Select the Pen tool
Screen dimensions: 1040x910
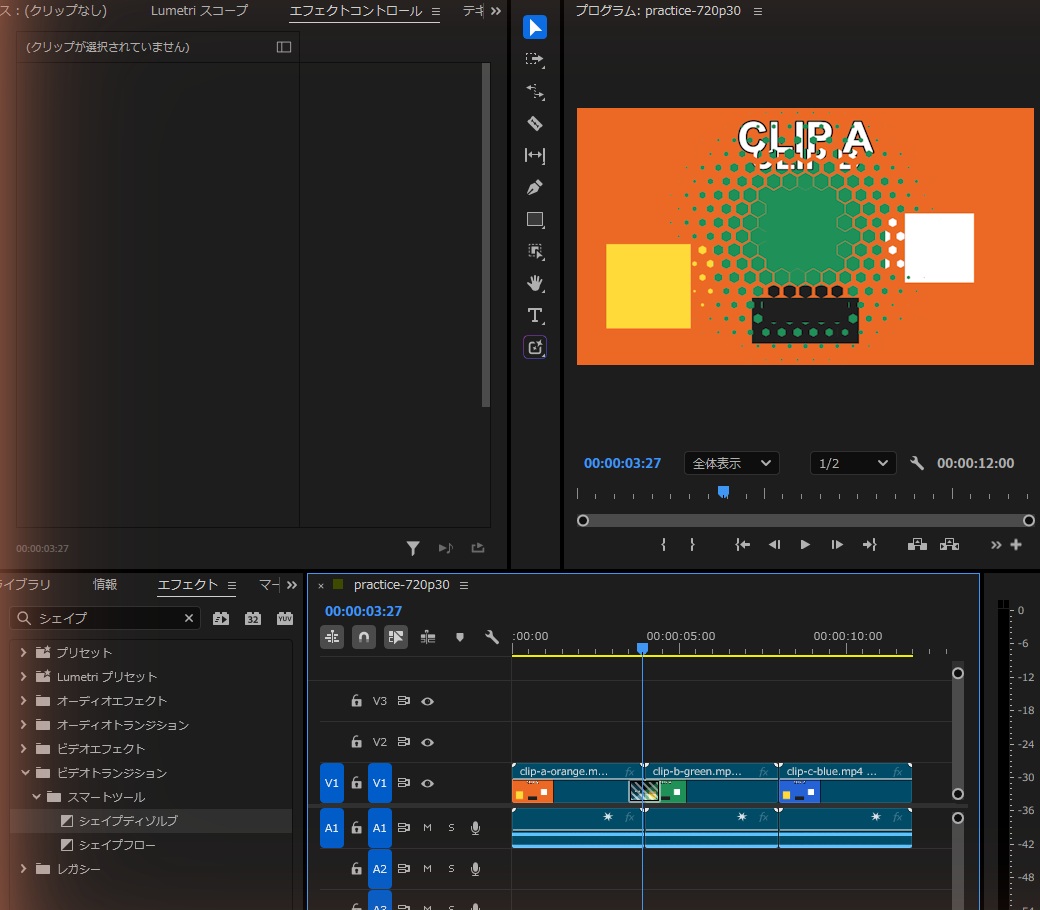(535, 188)
